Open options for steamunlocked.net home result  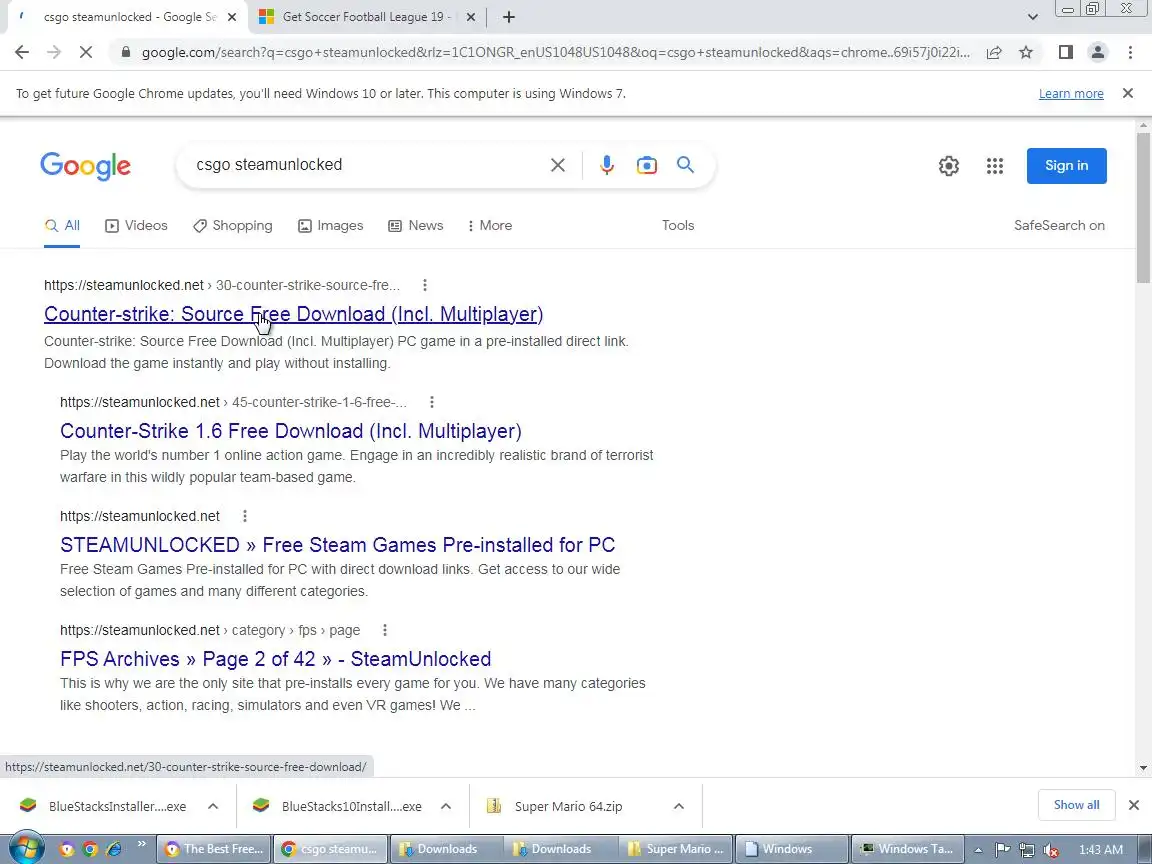coord(245,516)
